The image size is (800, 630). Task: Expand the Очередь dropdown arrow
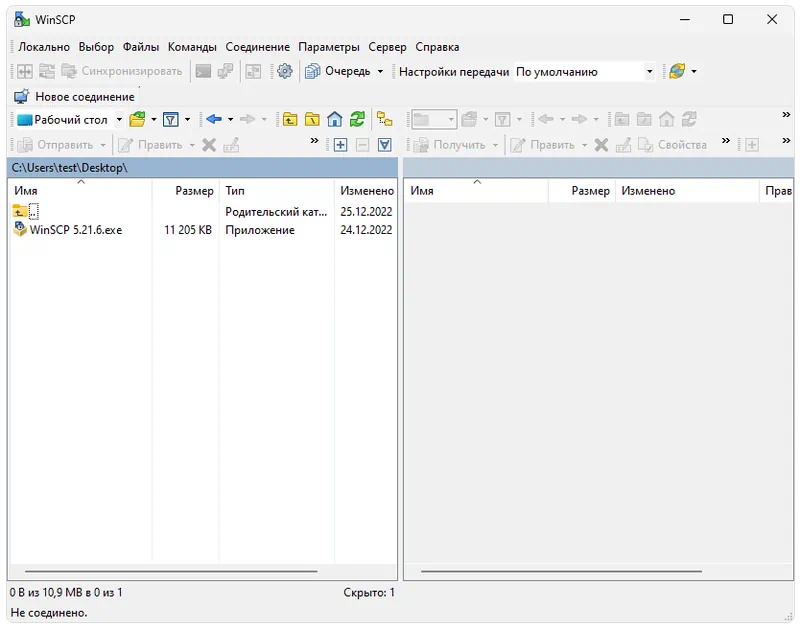[380, 71]
